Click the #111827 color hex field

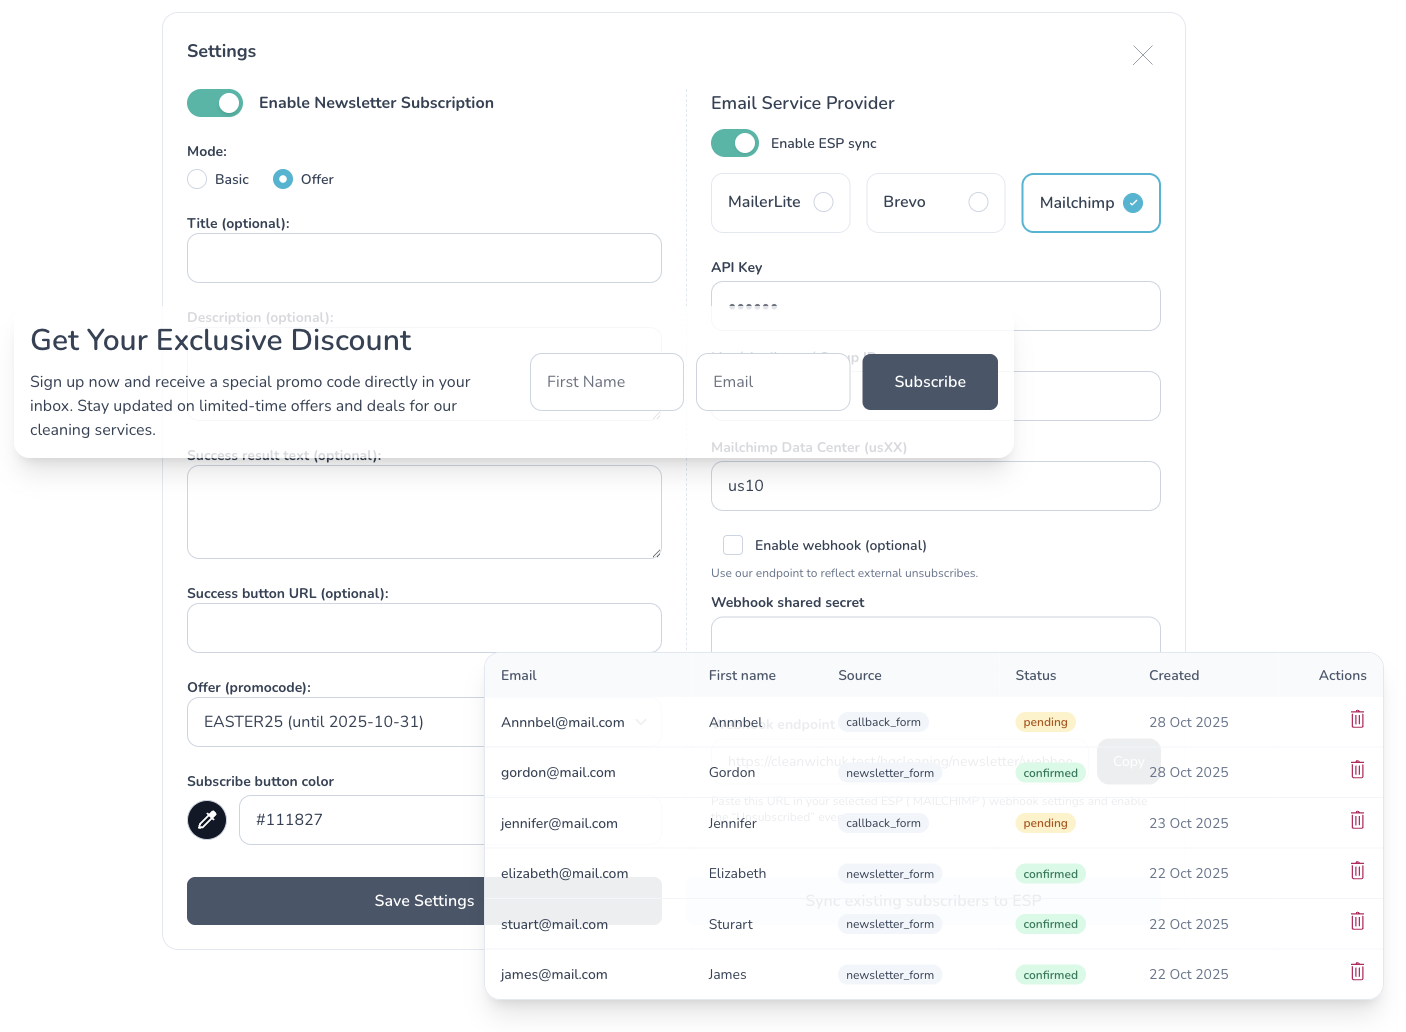tap(363, 820)
